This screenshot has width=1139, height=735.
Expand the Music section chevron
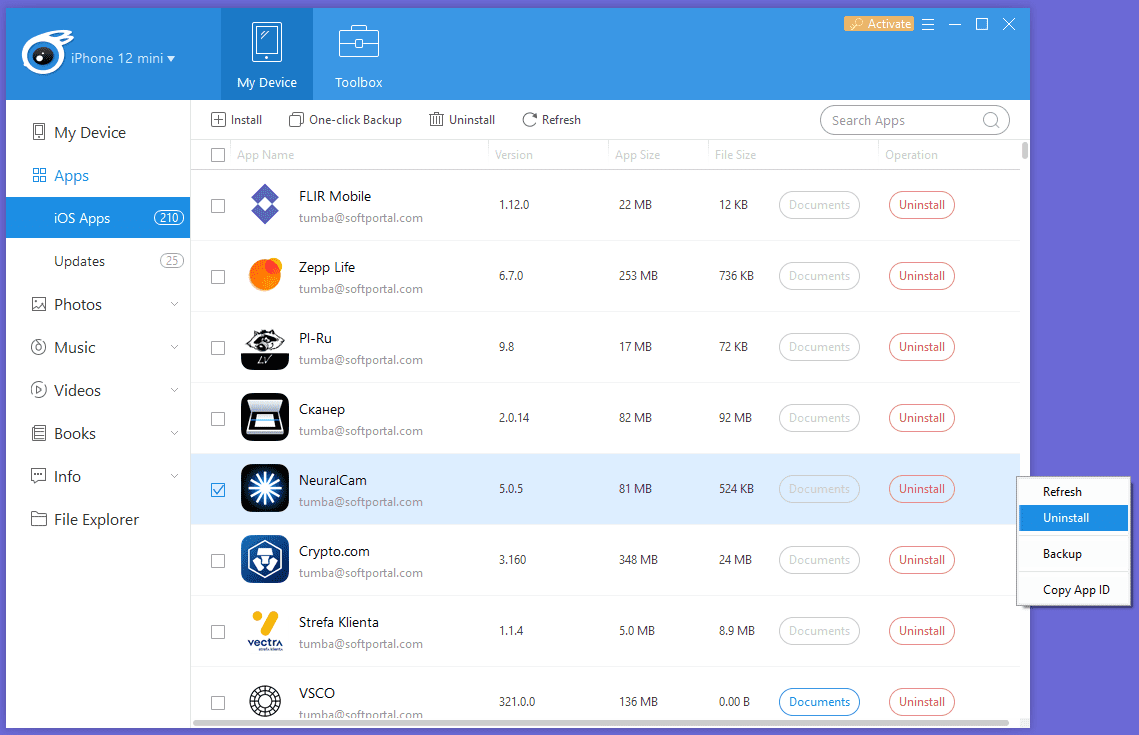174,347
